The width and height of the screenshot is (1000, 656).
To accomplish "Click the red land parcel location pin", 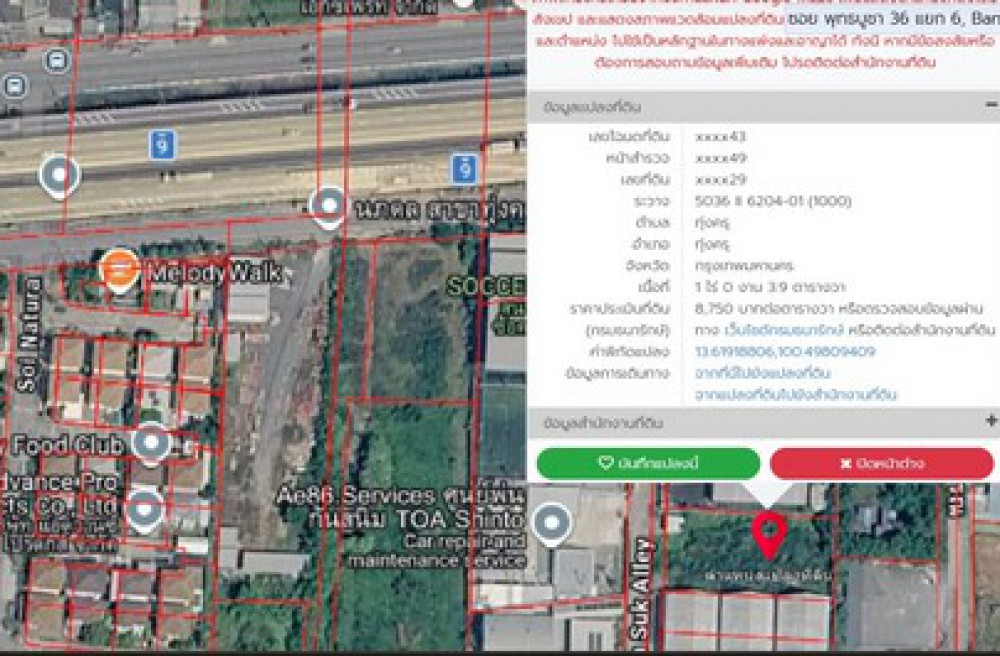I will coord(767,534).
